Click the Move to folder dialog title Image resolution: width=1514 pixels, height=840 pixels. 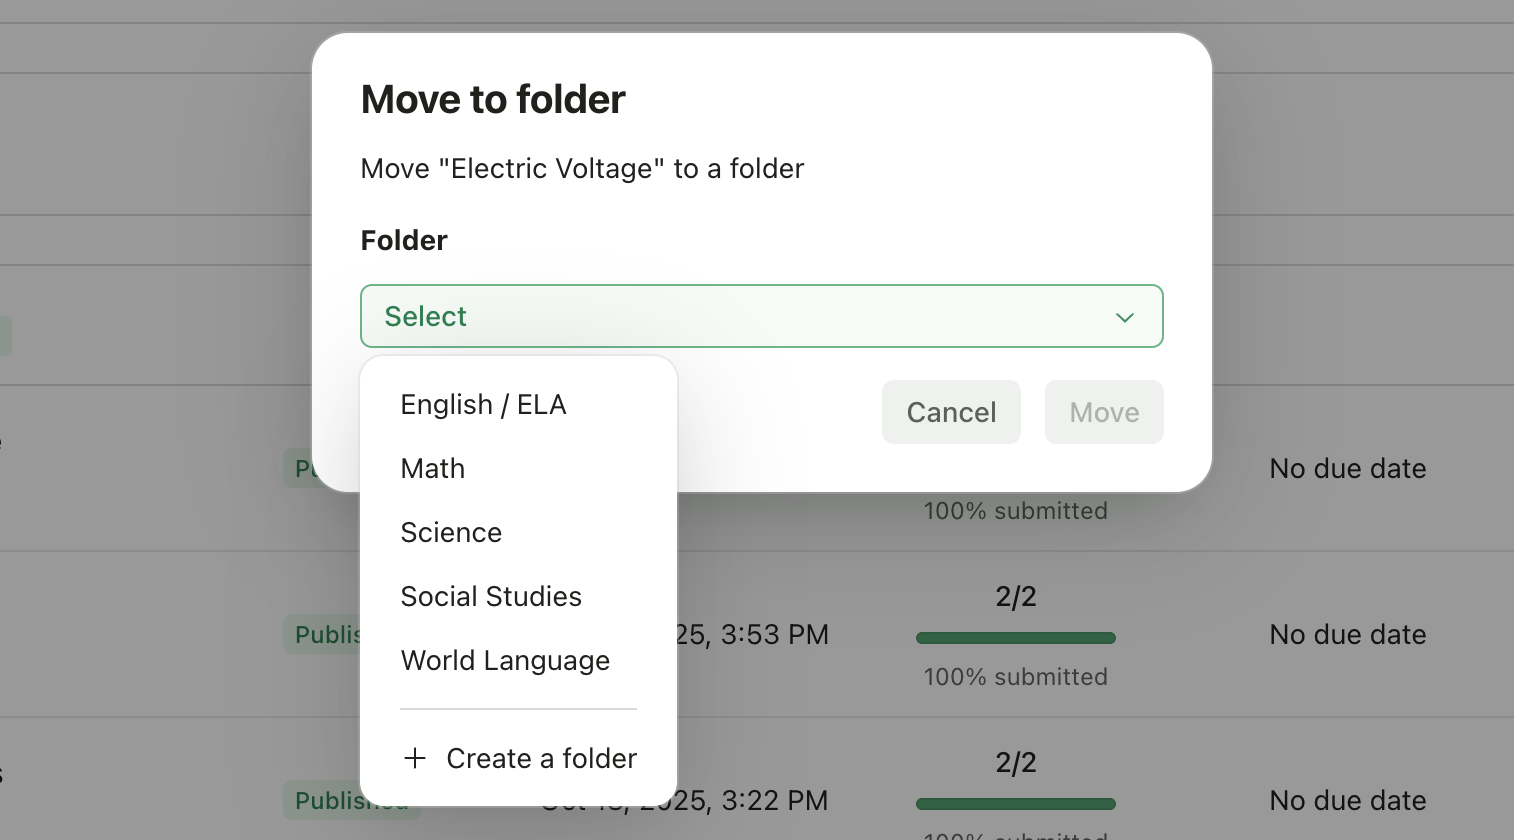[x=492, y=98]
